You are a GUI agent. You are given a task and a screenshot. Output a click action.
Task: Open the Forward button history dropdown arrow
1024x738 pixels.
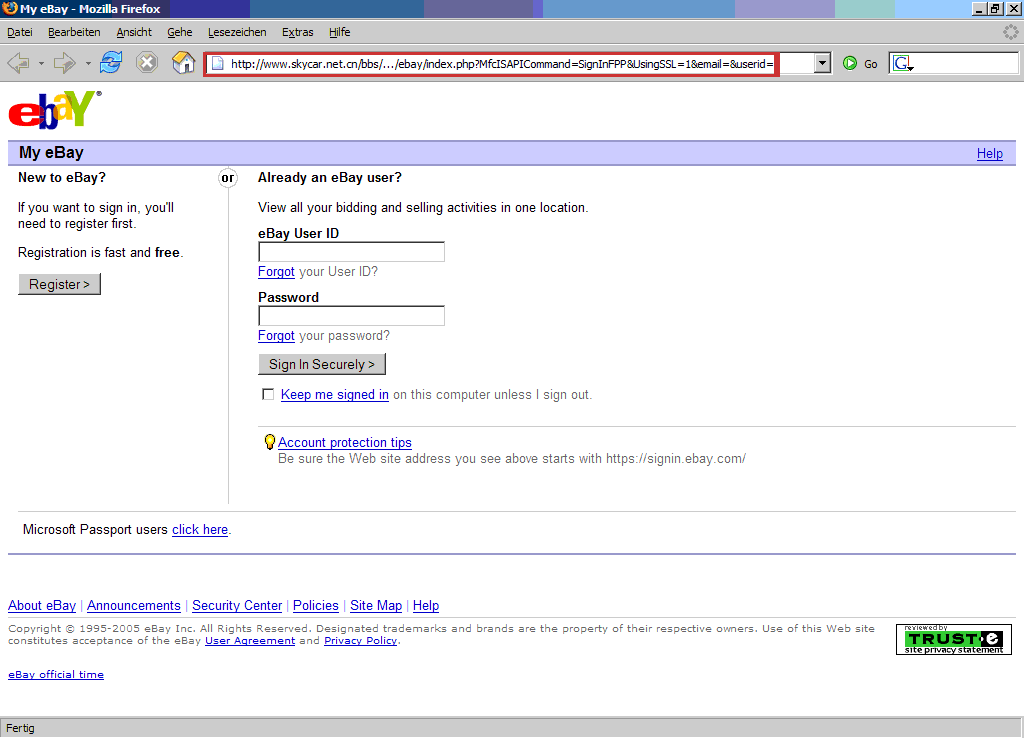[88, 64]
